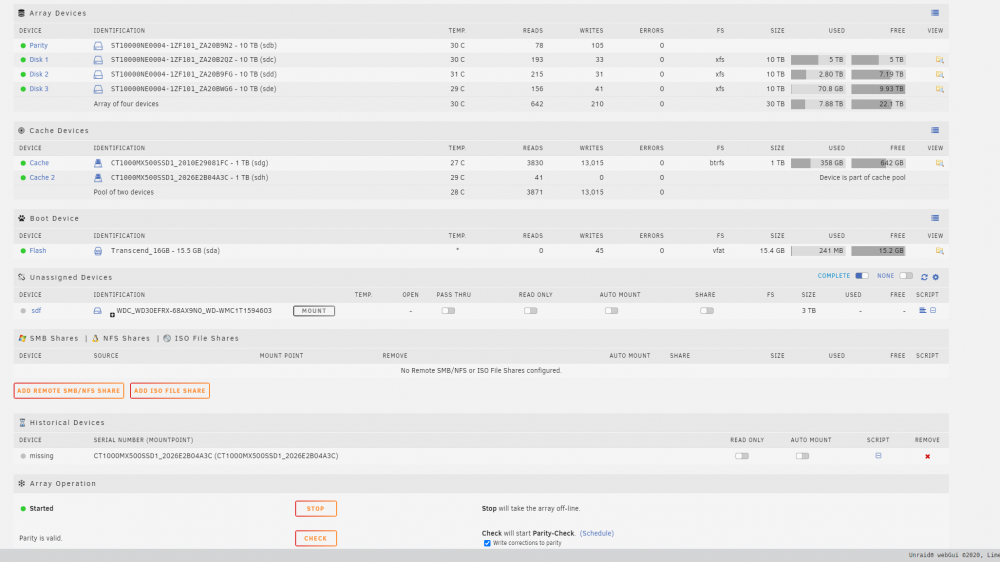Click the Disk 1 drive icon
Viewport: 1000px width, 562px height.
(x=98, y=60)
